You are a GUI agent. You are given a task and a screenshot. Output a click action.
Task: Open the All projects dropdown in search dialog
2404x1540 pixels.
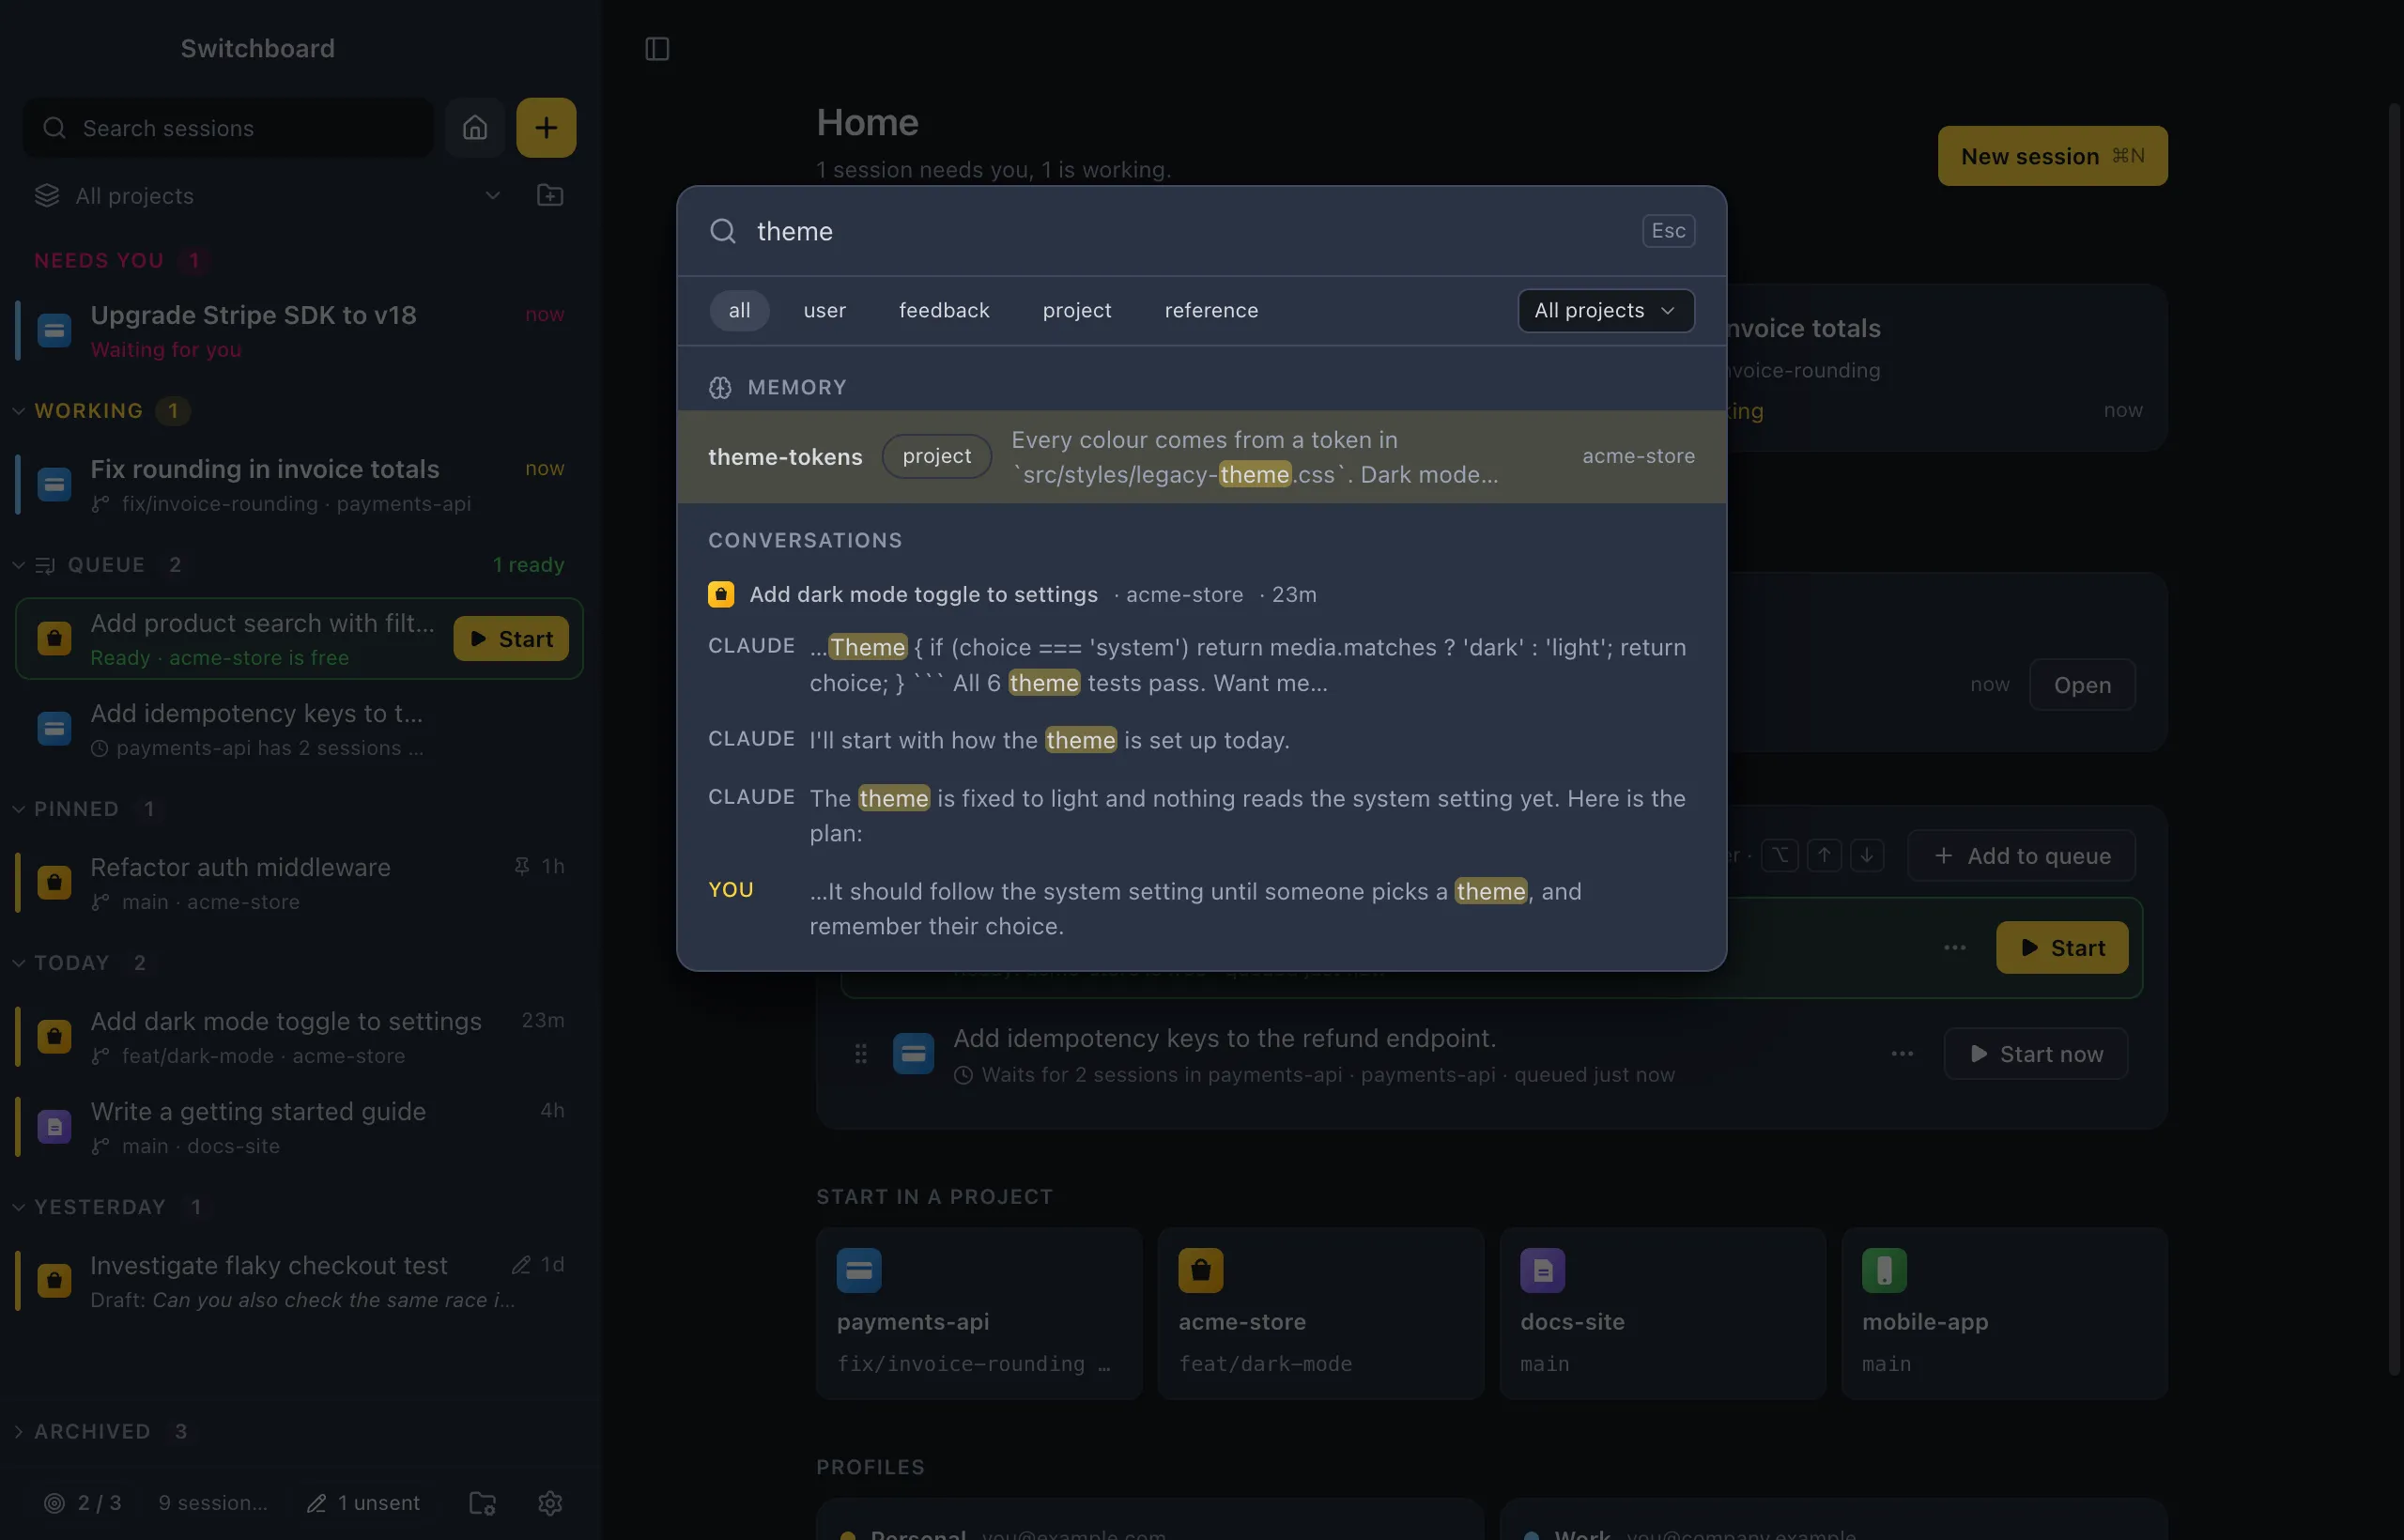pyautogui.click(x=1606, y=310)
